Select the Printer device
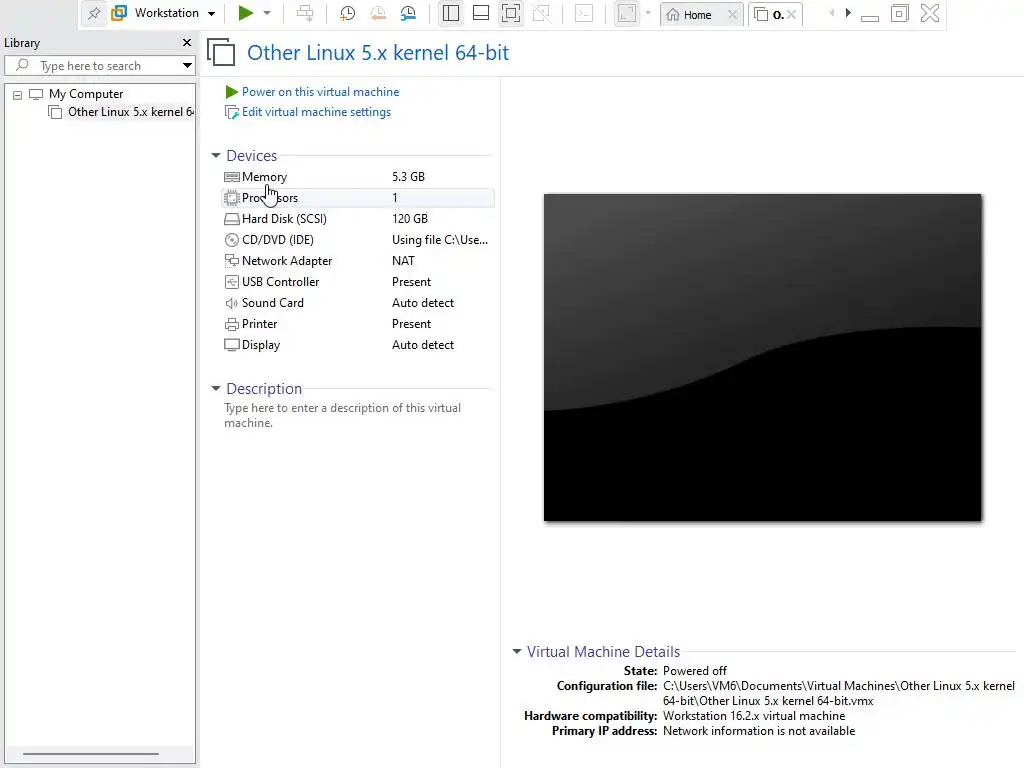The image size is (1024, 768). point(358,324)
